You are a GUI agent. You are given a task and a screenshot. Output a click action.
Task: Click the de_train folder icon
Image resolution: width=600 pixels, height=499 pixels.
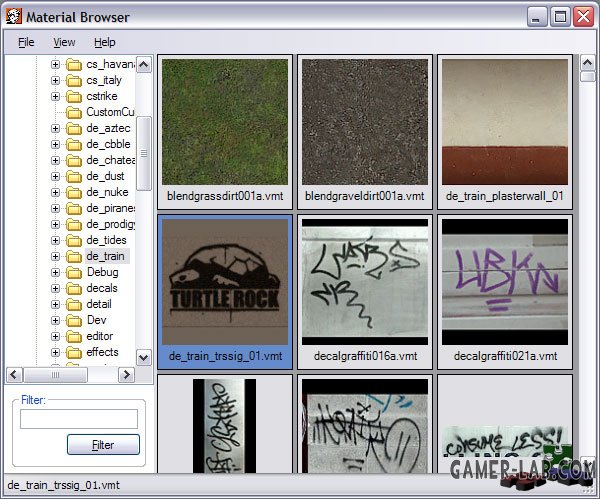tap(74, 256)
